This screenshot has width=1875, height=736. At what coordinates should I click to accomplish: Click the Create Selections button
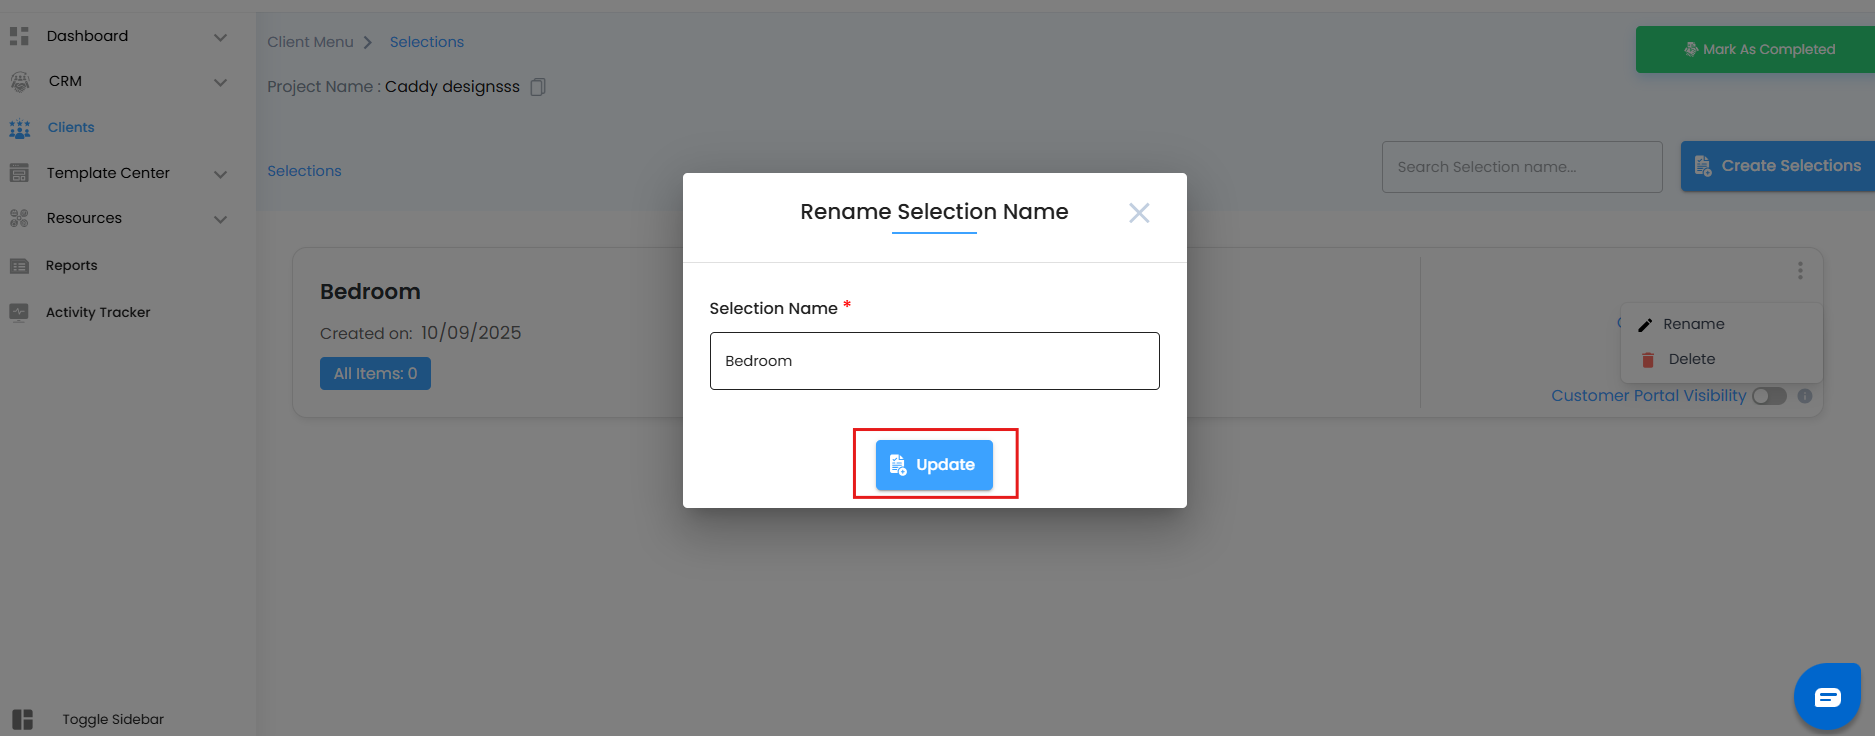pyautogui.click(x=1778, y=166)
